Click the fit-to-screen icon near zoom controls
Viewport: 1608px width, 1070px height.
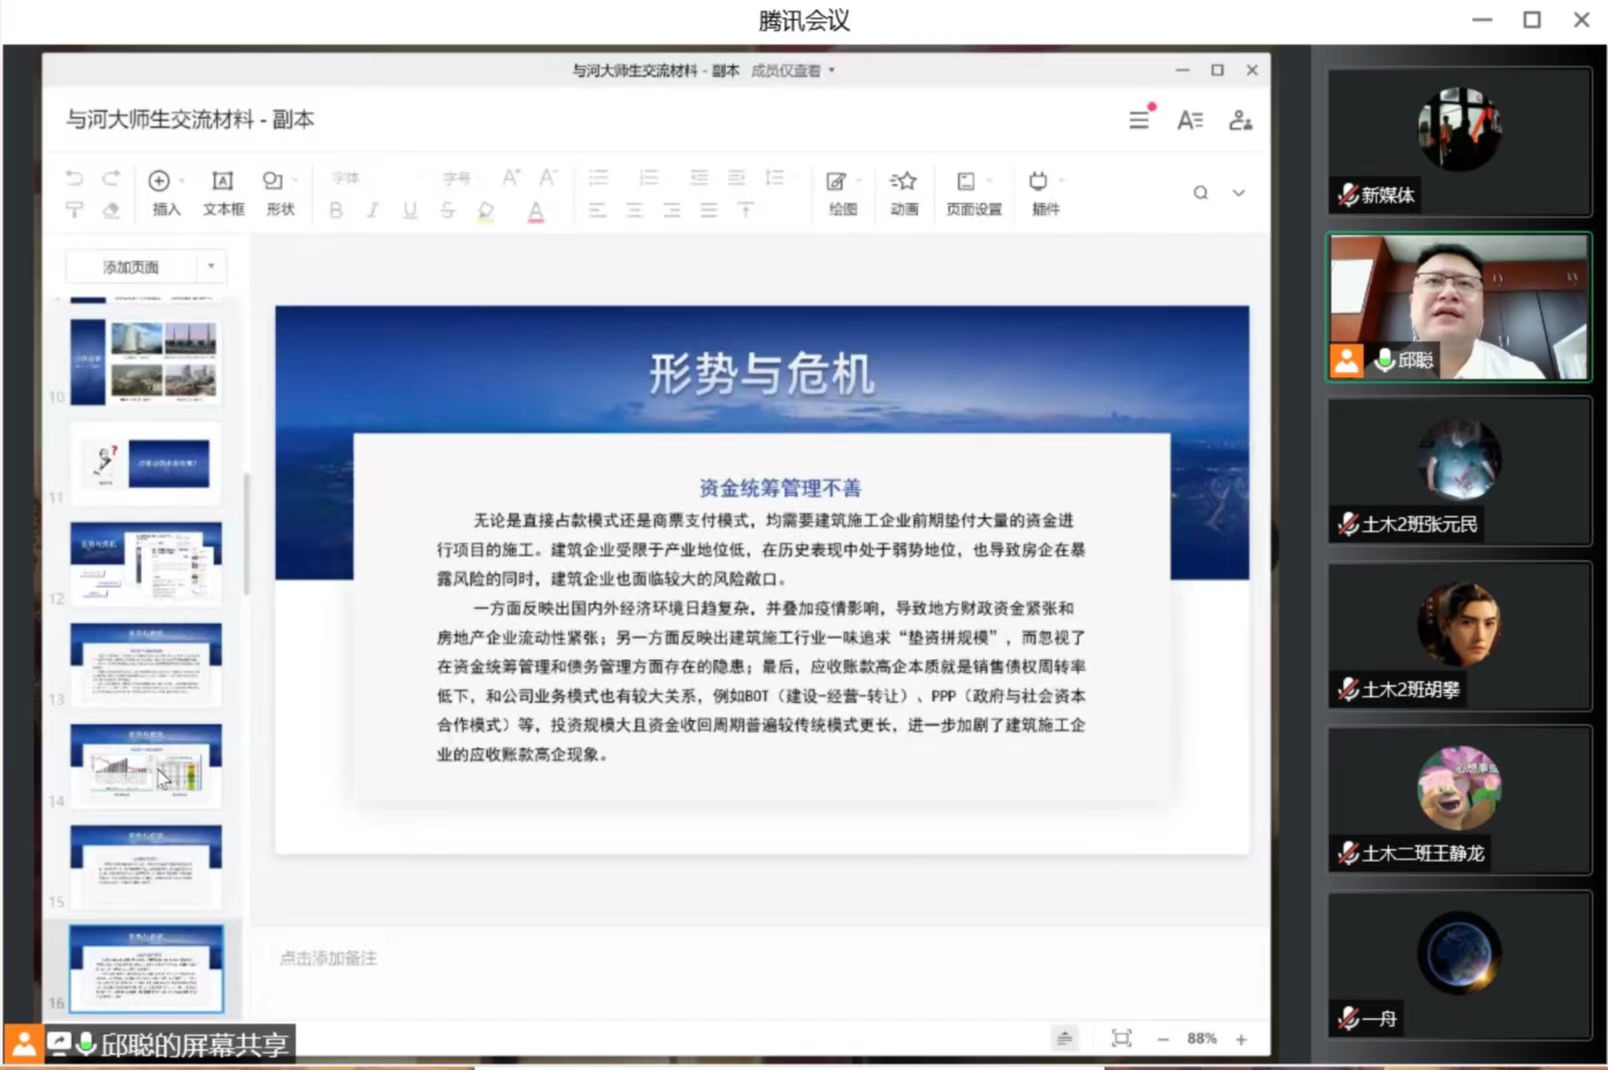(1121, 1038)
